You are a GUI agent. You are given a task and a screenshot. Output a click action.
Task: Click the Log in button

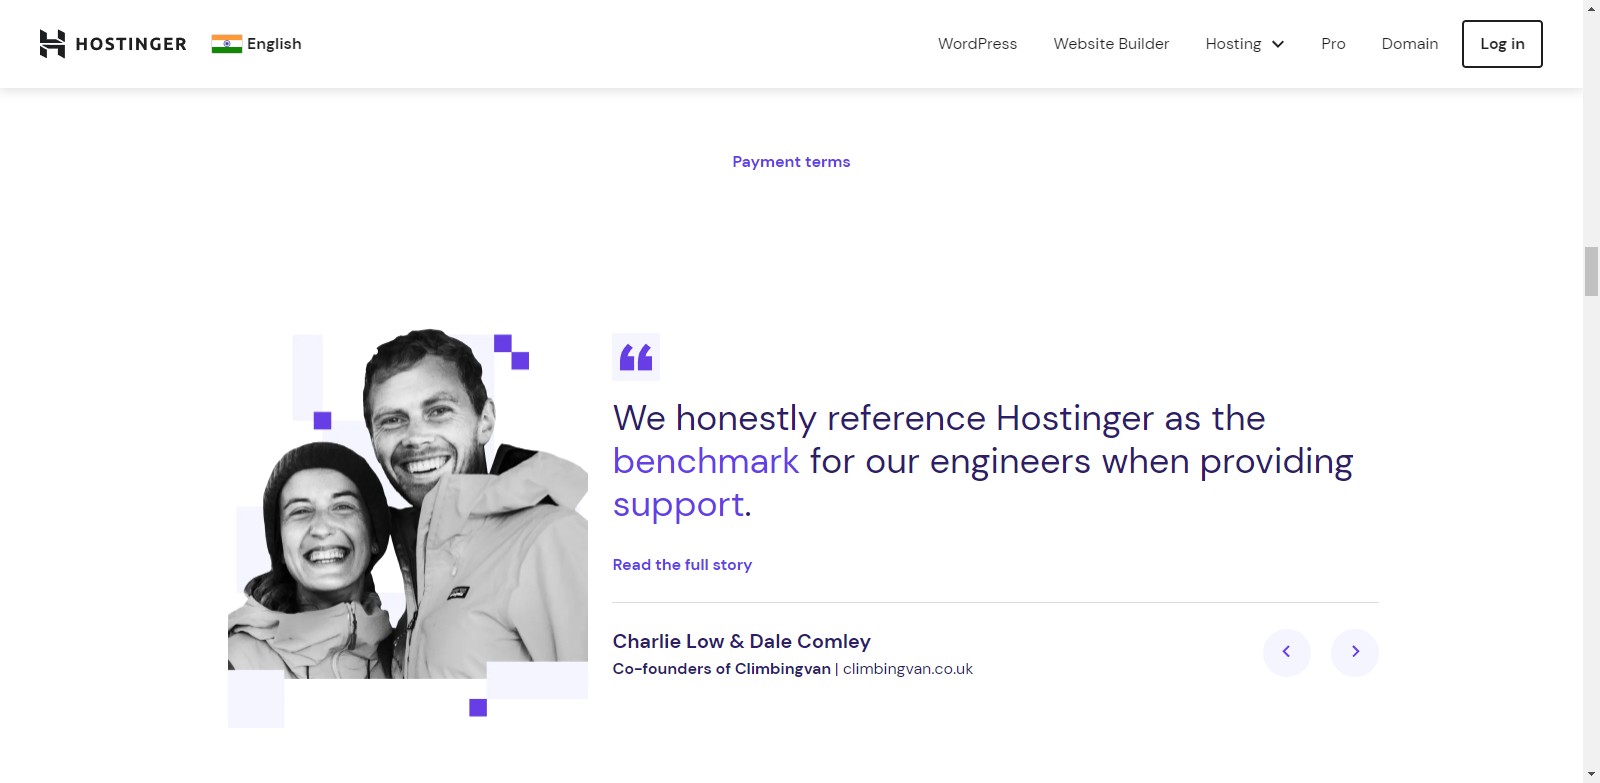click(x=1502, y=44)
